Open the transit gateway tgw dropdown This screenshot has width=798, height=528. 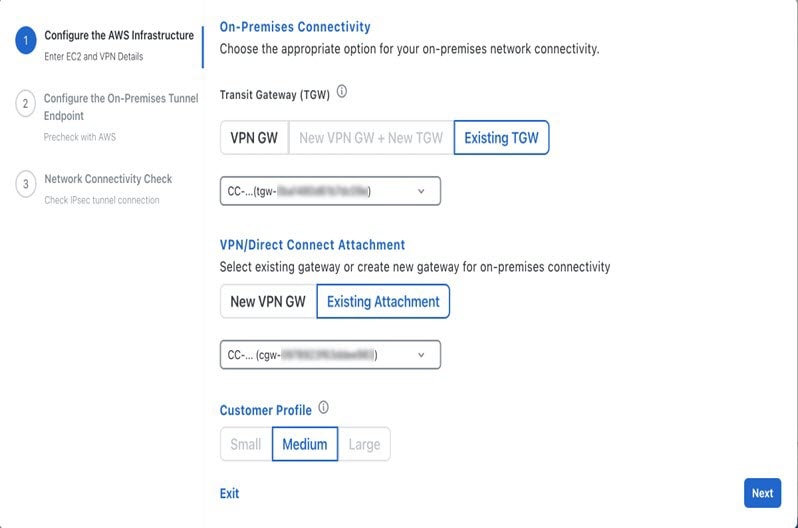(x=330, y=191)
